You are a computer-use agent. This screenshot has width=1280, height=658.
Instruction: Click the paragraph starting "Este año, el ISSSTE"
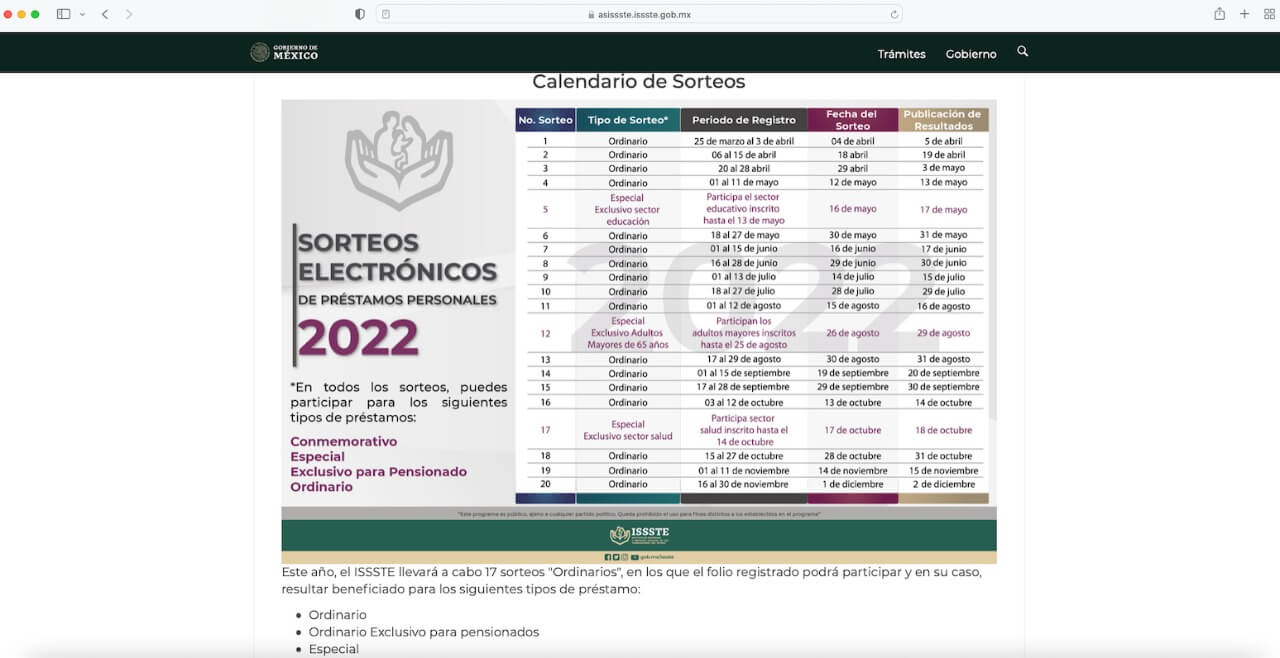pos(632,581)
